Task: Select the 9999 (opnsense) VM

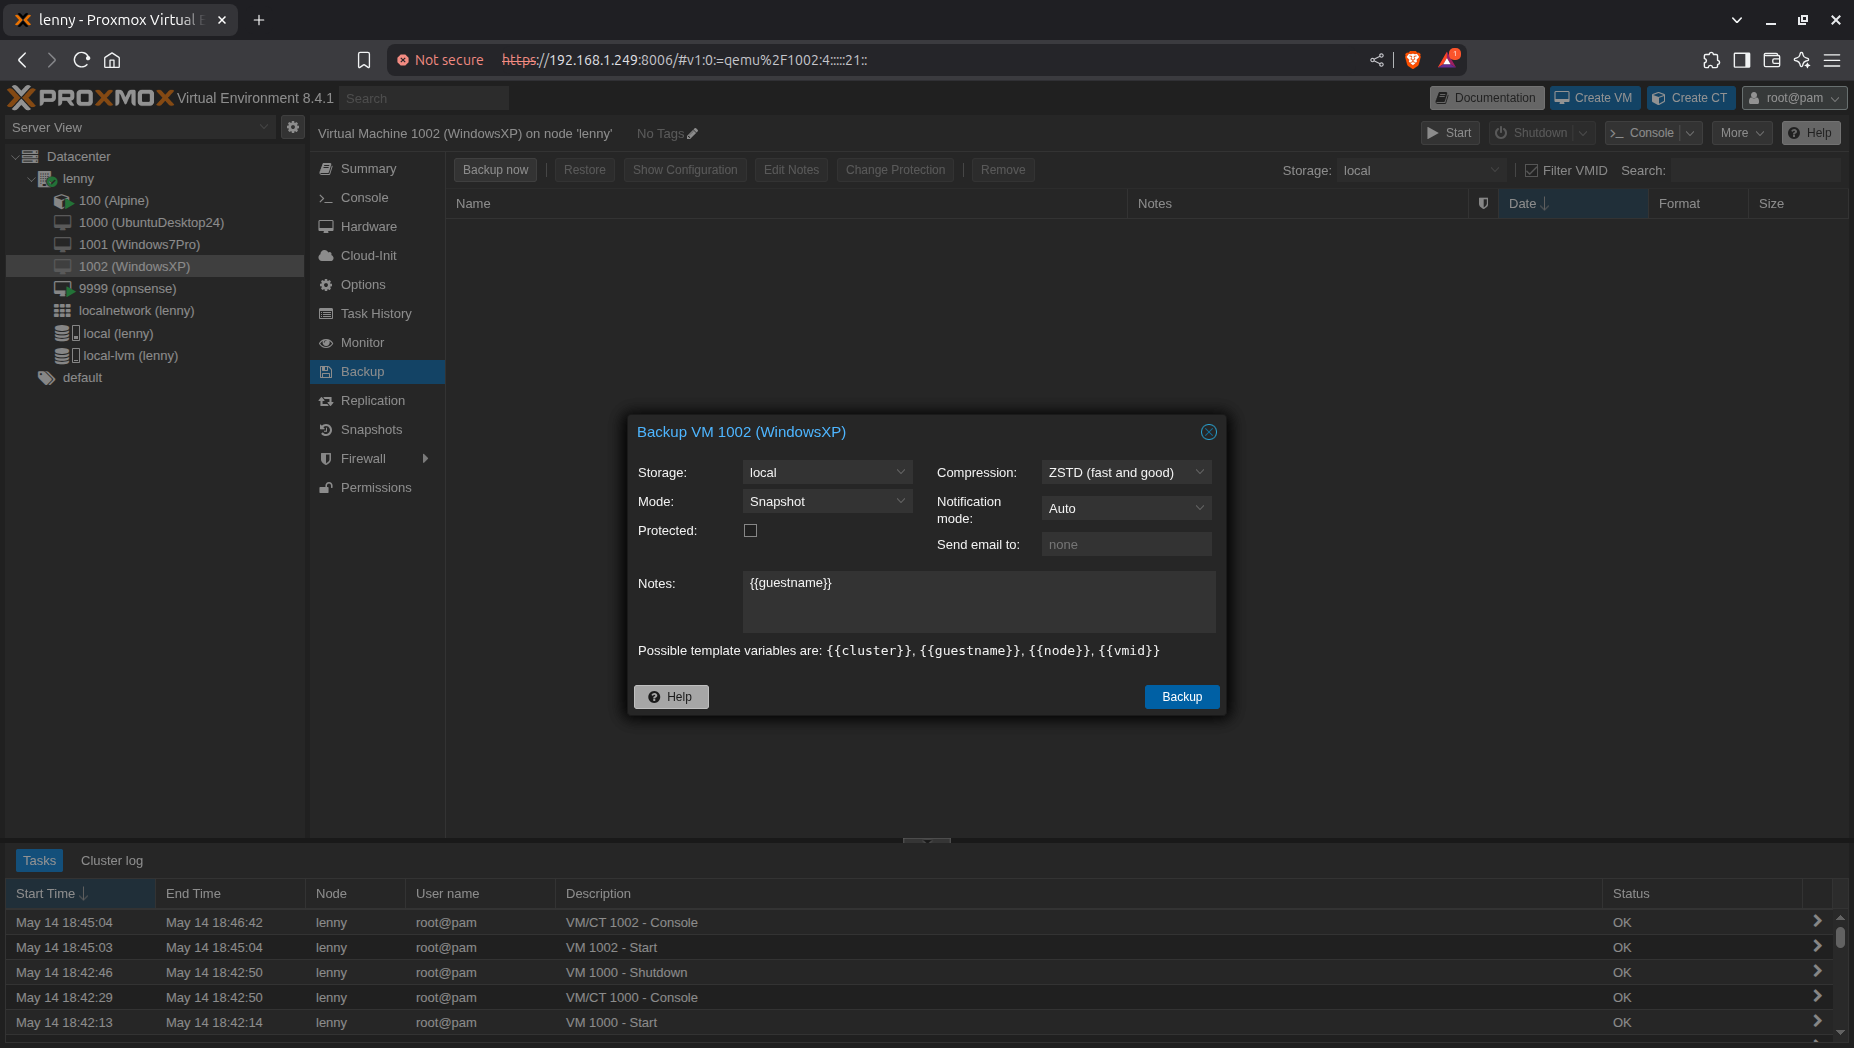Action: tap(127, 289)
